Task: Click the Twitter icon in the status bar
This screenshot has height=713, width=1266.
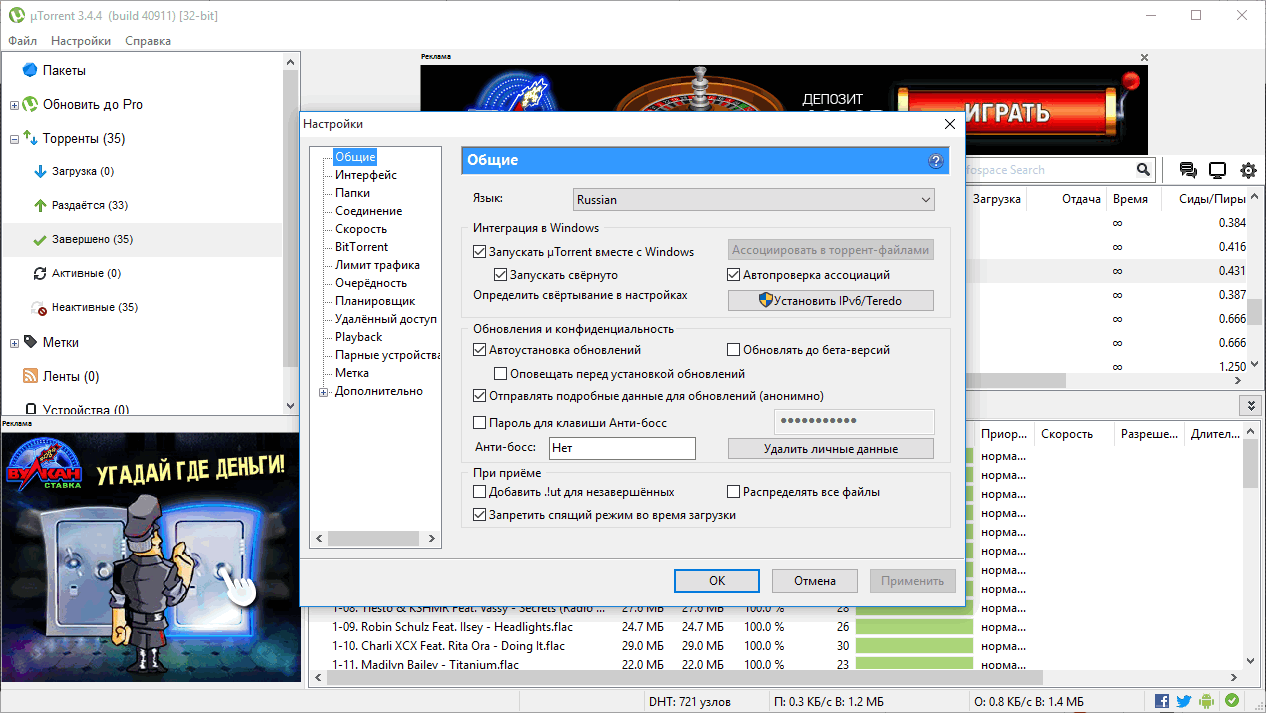Action: [1184, 701]
